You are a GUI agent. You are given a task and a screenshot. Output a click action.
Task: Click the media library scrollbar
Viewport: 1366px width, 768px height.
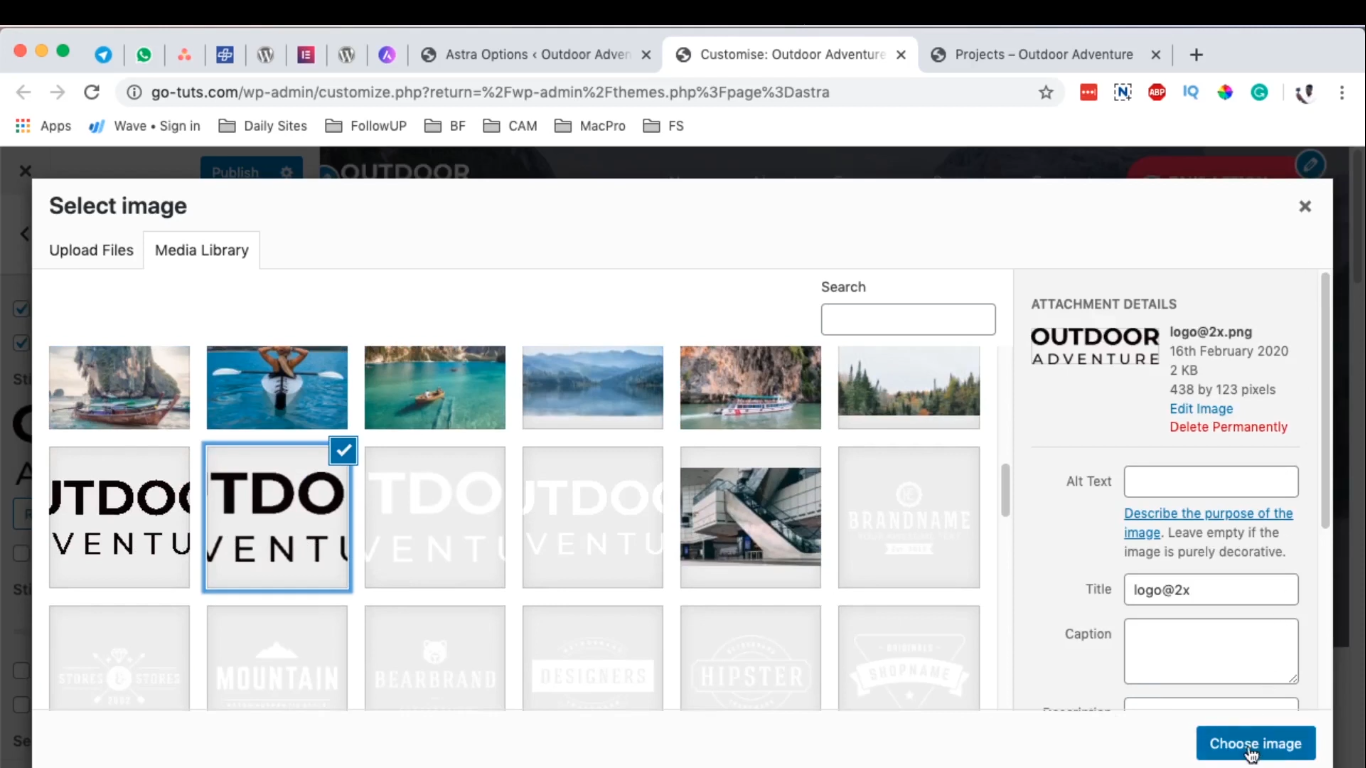pos(1005,490)
